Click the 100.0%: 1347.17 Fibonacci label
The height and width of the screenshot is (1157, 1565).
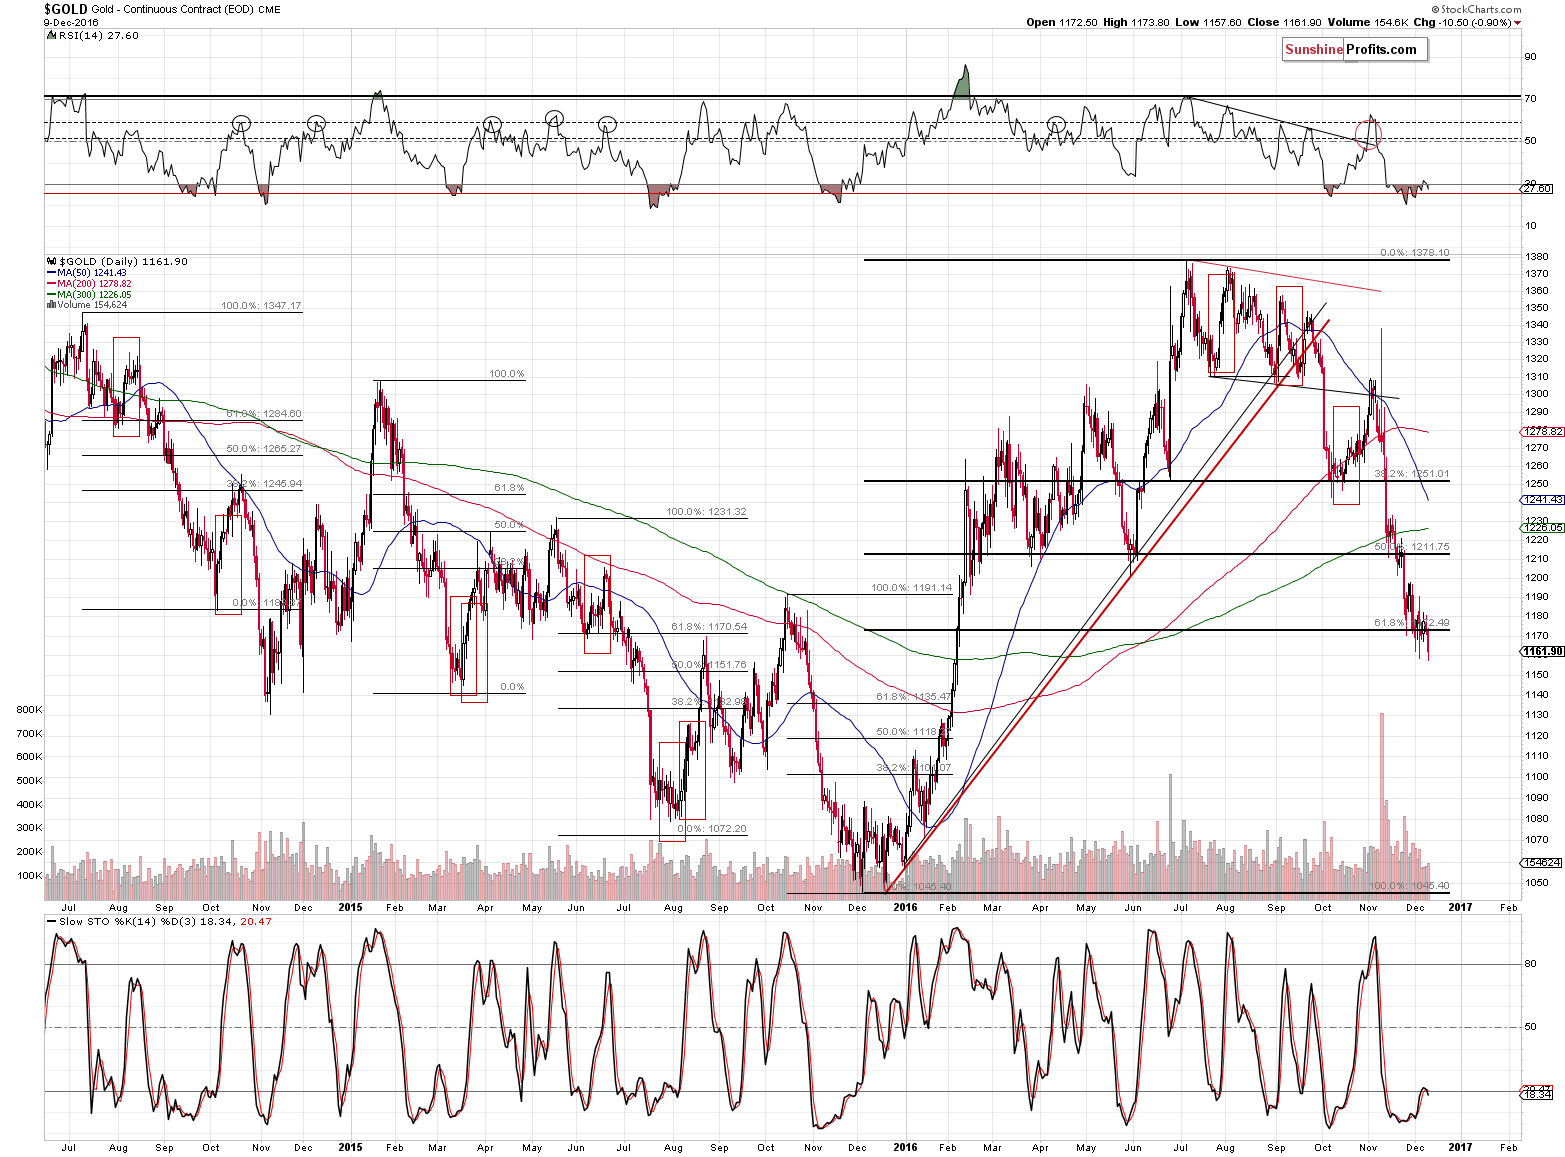coord(261,305)
